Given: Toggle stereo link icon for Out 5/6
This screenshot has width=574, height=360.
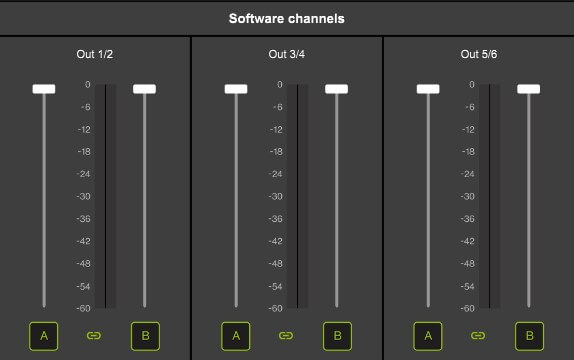Looking at the screenshot, I should tap(478, 335).
